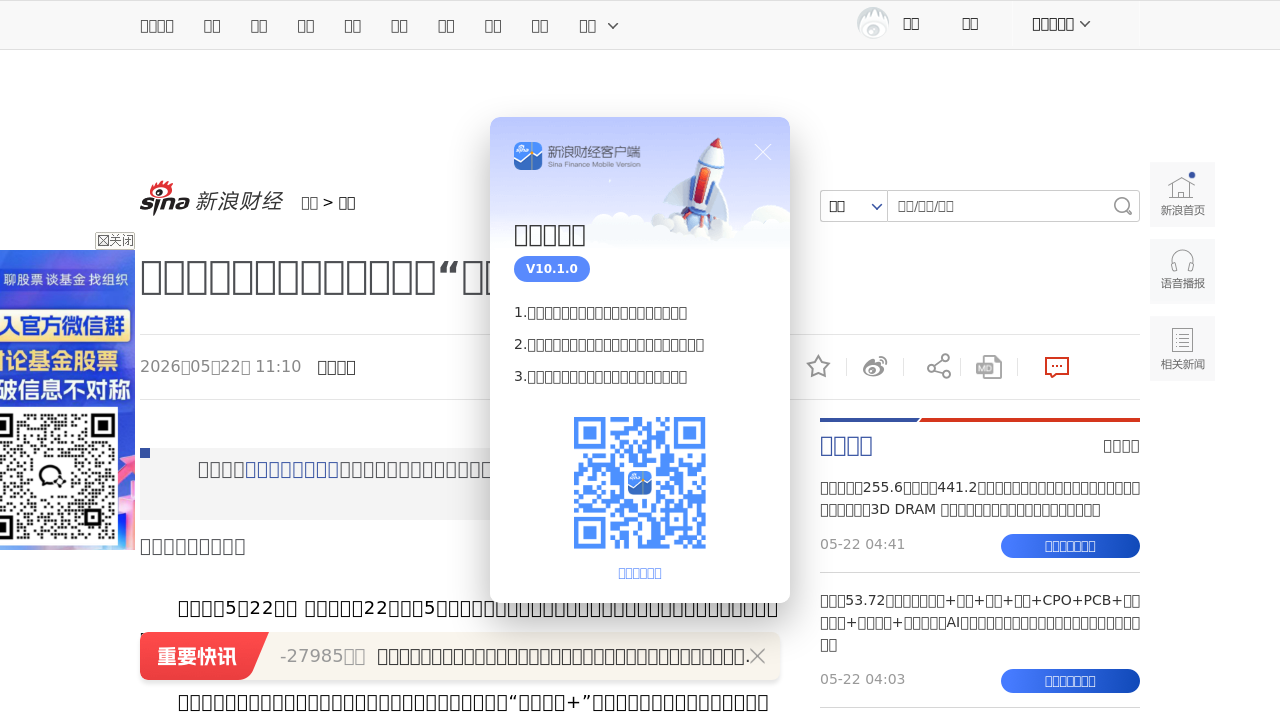Expand the top-right dropdown beside the avatar links
Image resolution: width=1280 pixels, height=720 pixels.
click(1061, 24)
